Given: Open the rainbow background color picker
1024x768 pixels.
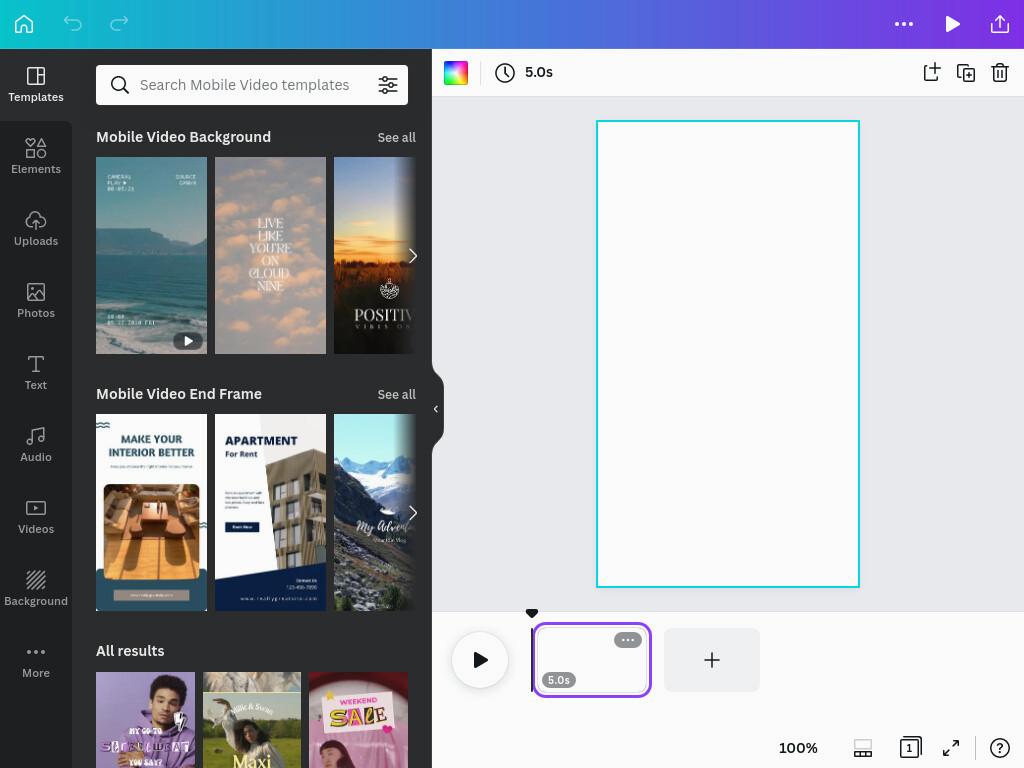Looking at the screenshot, I should 456,72.
